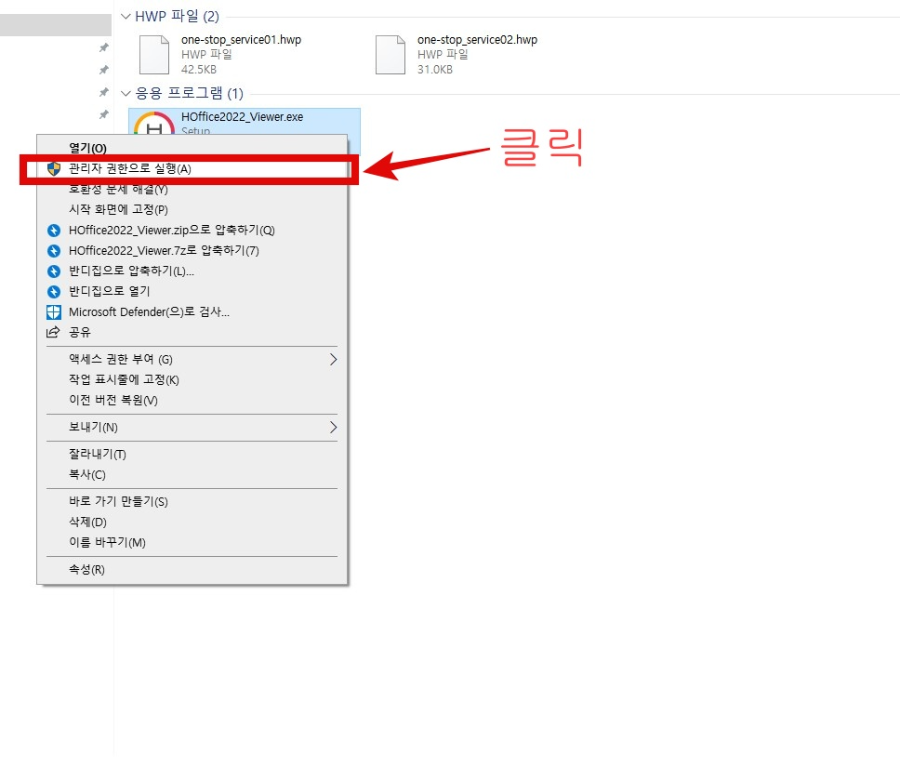Collapse the 응용 프로그램 (1) group

tap(126, 93)
